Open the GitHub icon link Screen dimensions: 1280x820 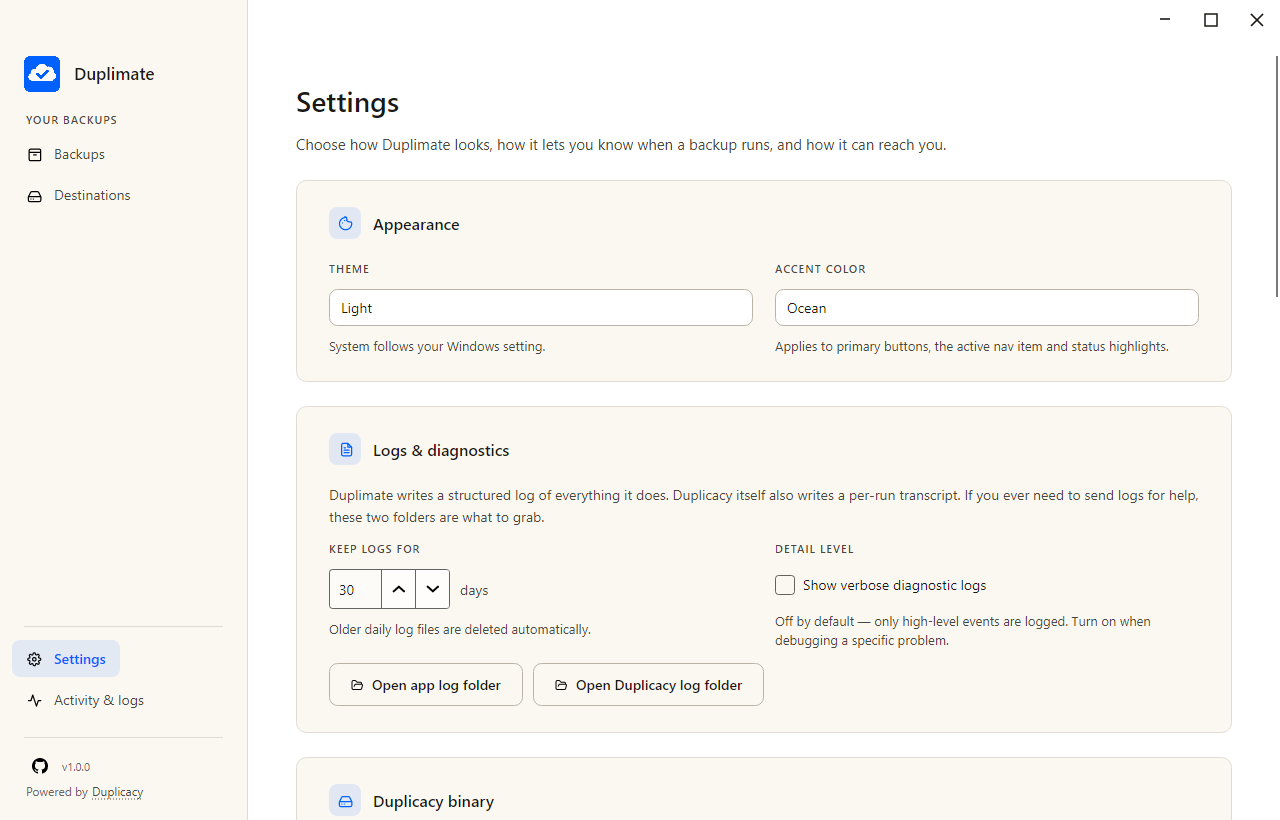click(x=40, y=766)
